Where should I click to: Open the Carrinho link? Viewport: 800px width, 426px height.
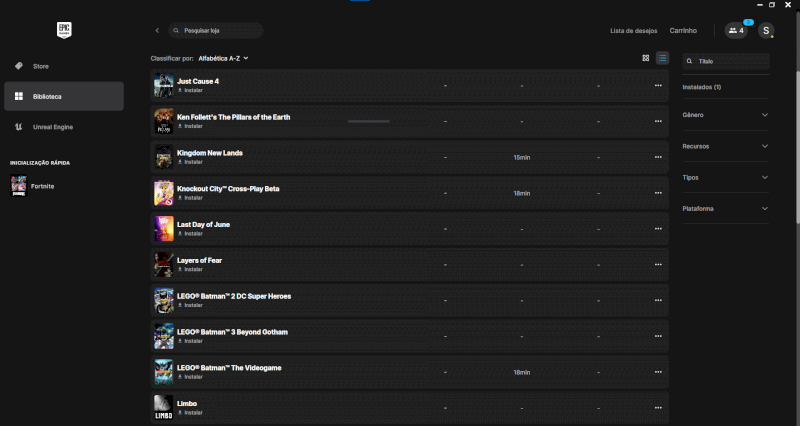pos(683,31)
